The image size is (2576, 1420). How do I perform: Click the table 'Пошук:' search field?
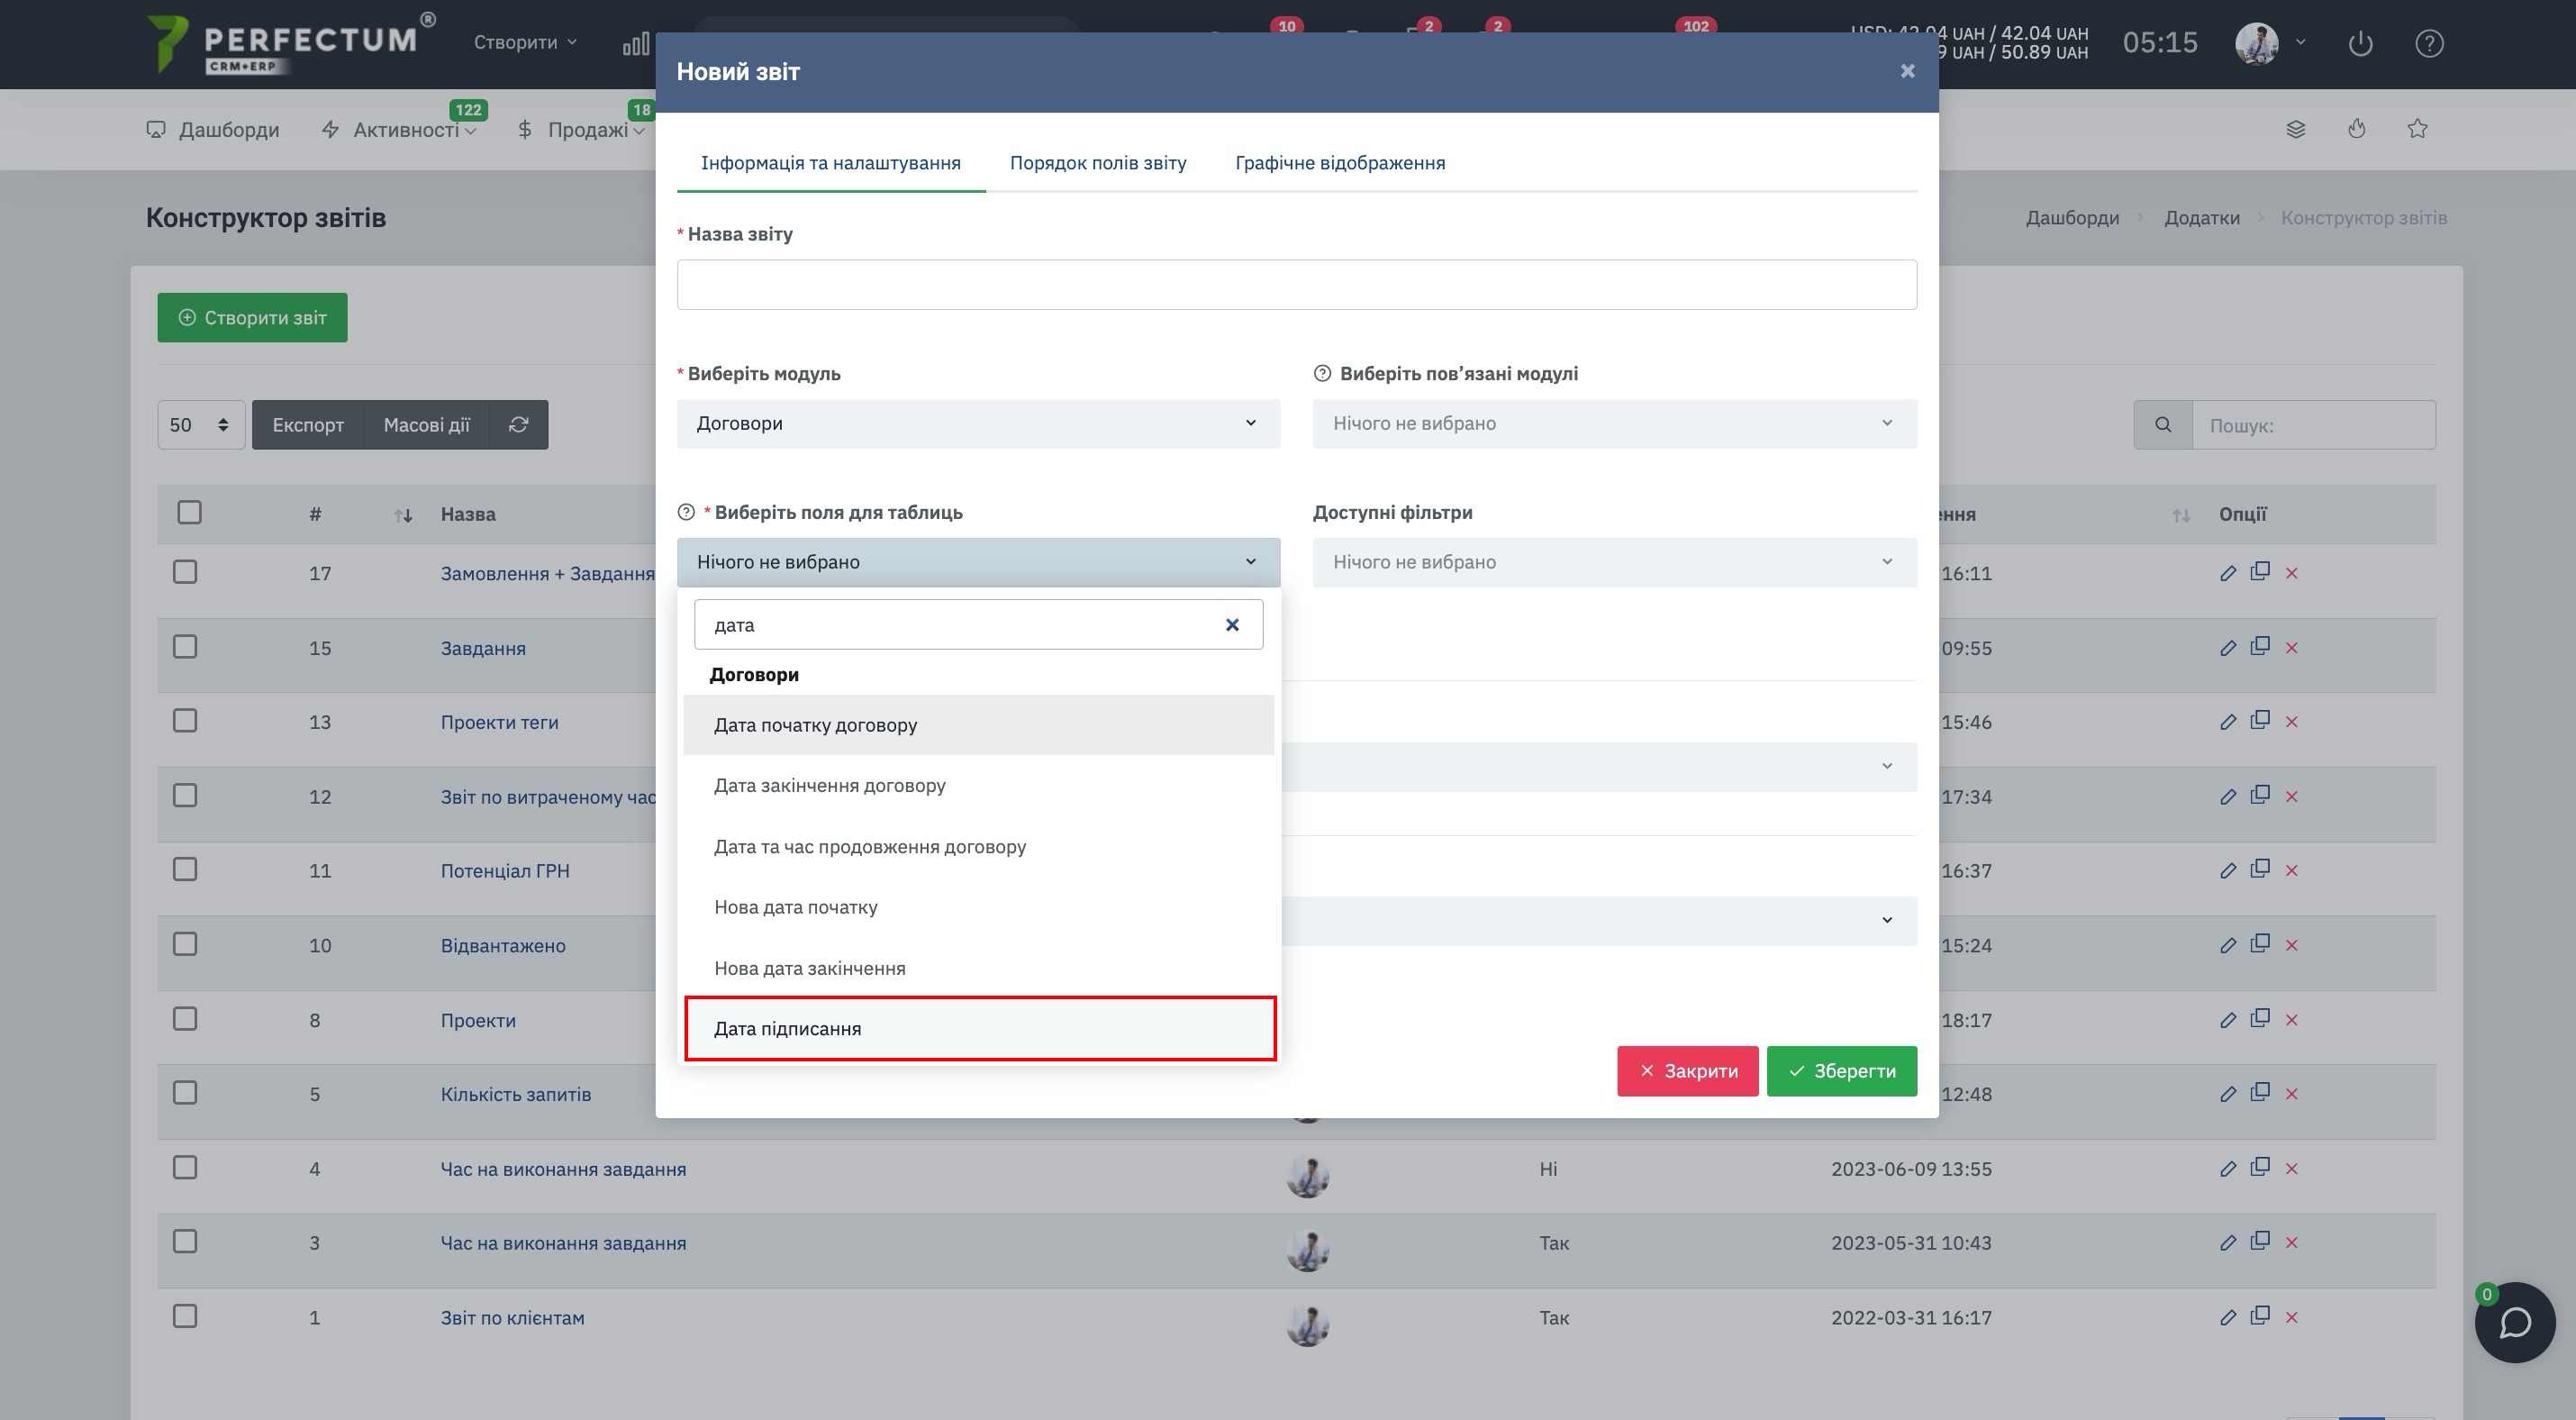tap(2313, 425)
